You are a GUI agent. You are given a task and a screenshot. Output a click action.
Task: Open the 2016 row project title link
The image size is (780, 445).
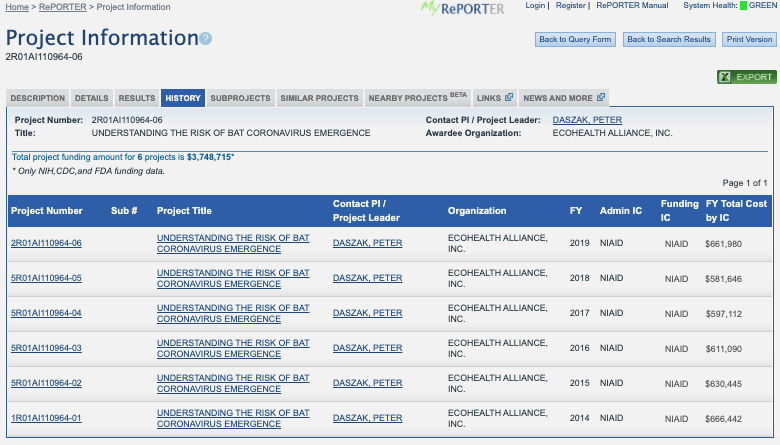[233, 348]
